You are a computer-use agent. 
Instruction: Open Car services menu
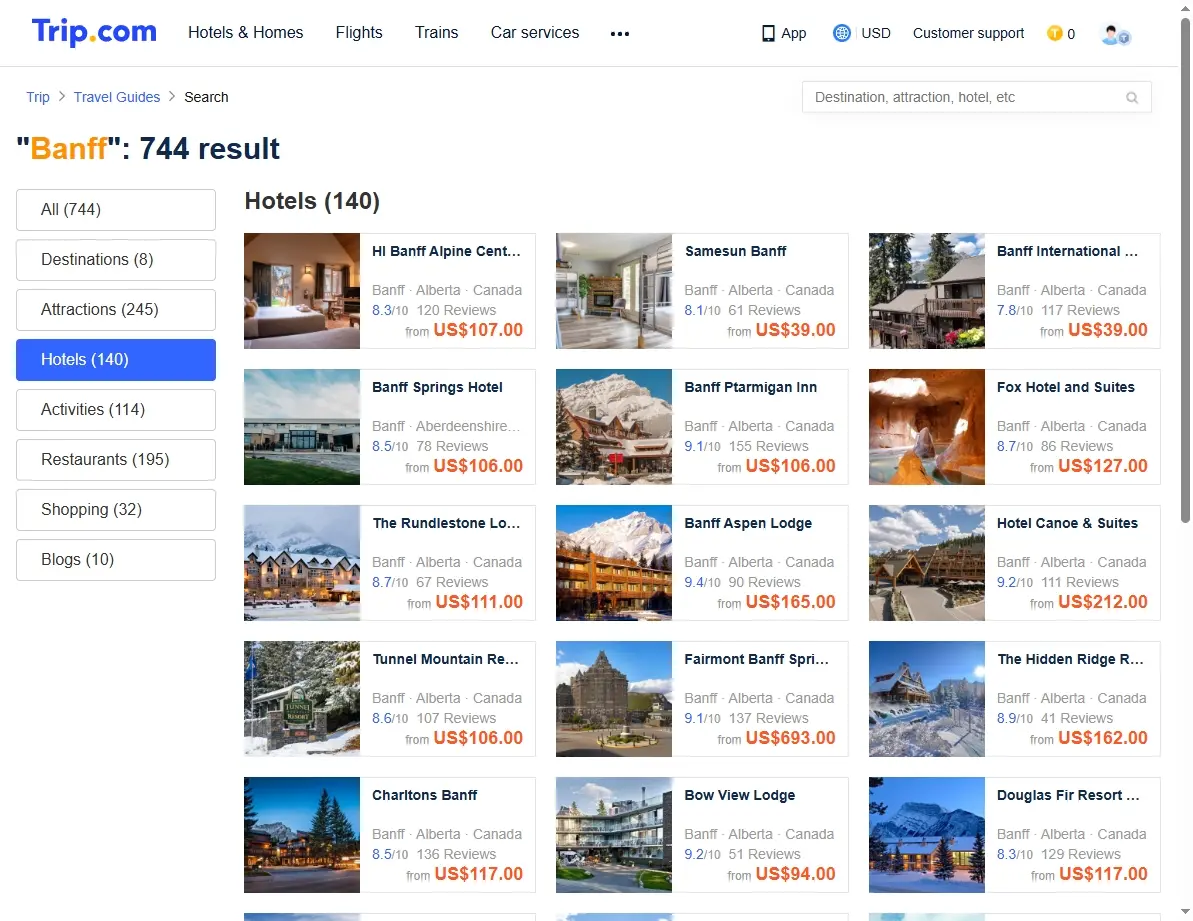535,33
